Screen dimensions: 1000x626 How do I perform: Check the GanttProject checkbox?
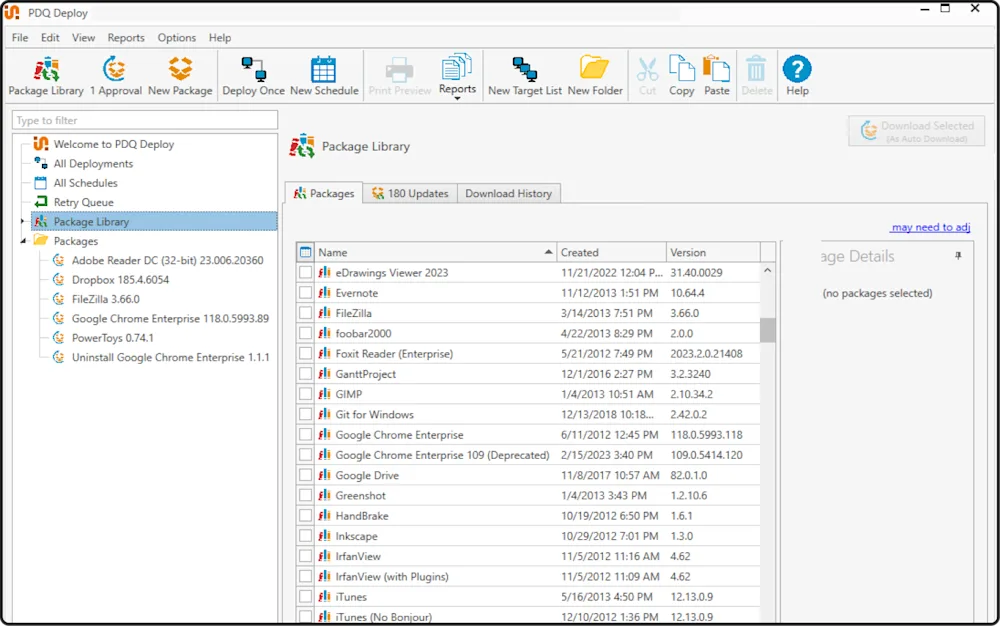[x=305, y=374]
